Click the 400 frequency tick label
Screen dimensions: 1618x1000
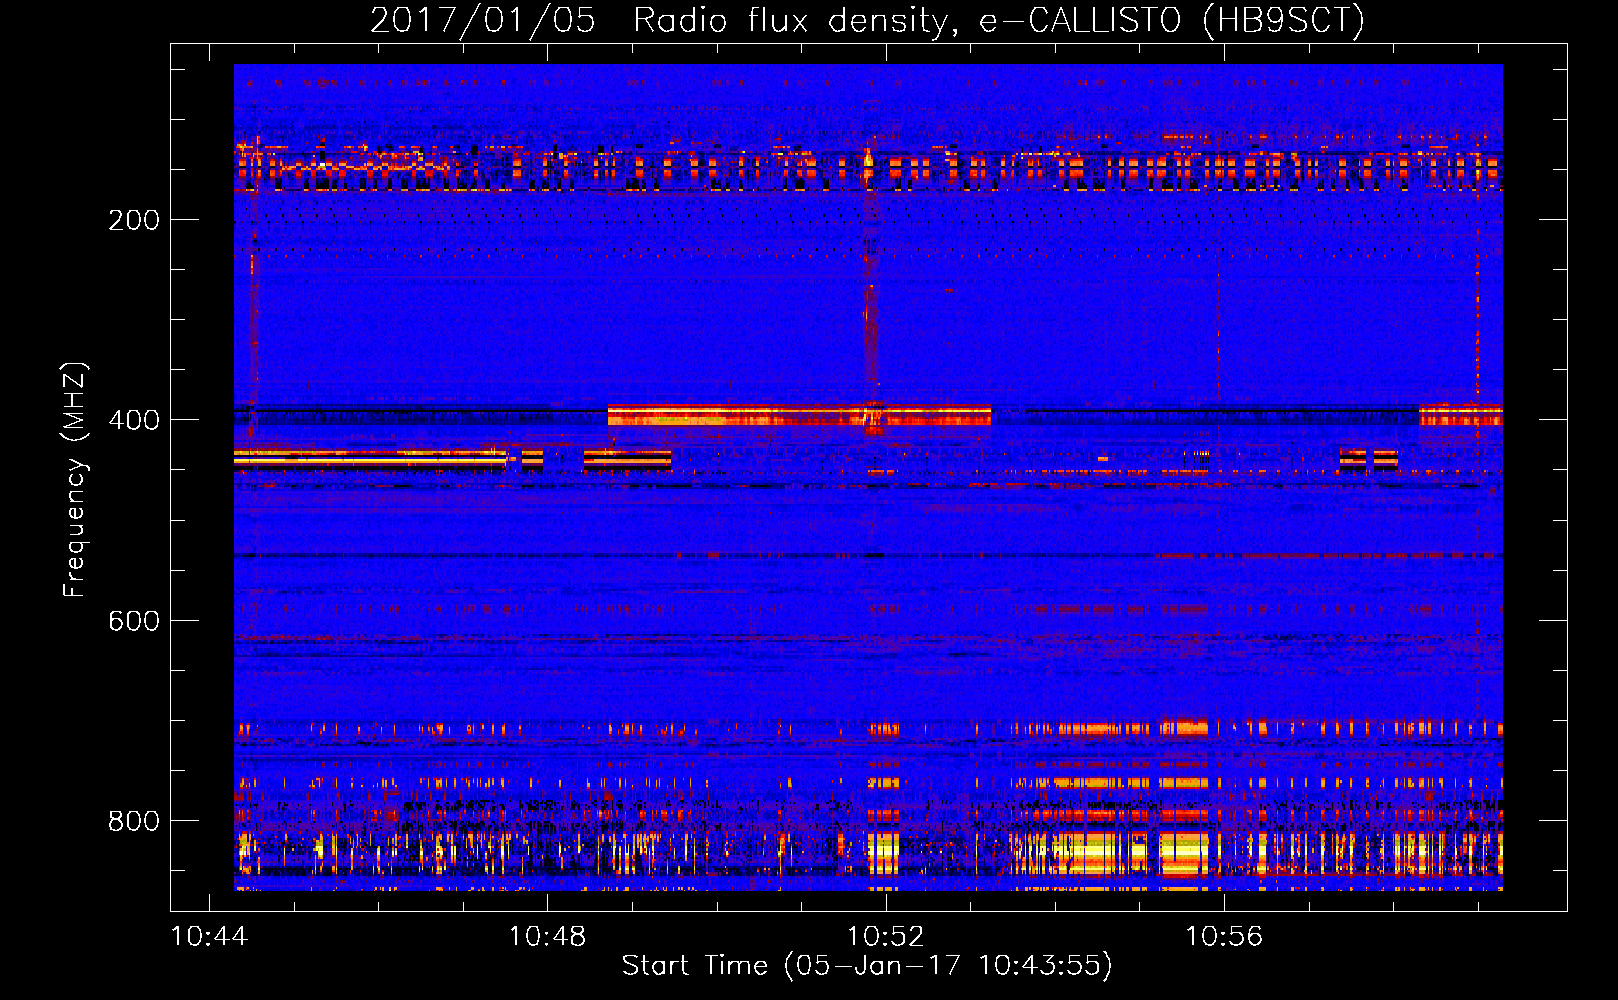[x=134, y=420]
